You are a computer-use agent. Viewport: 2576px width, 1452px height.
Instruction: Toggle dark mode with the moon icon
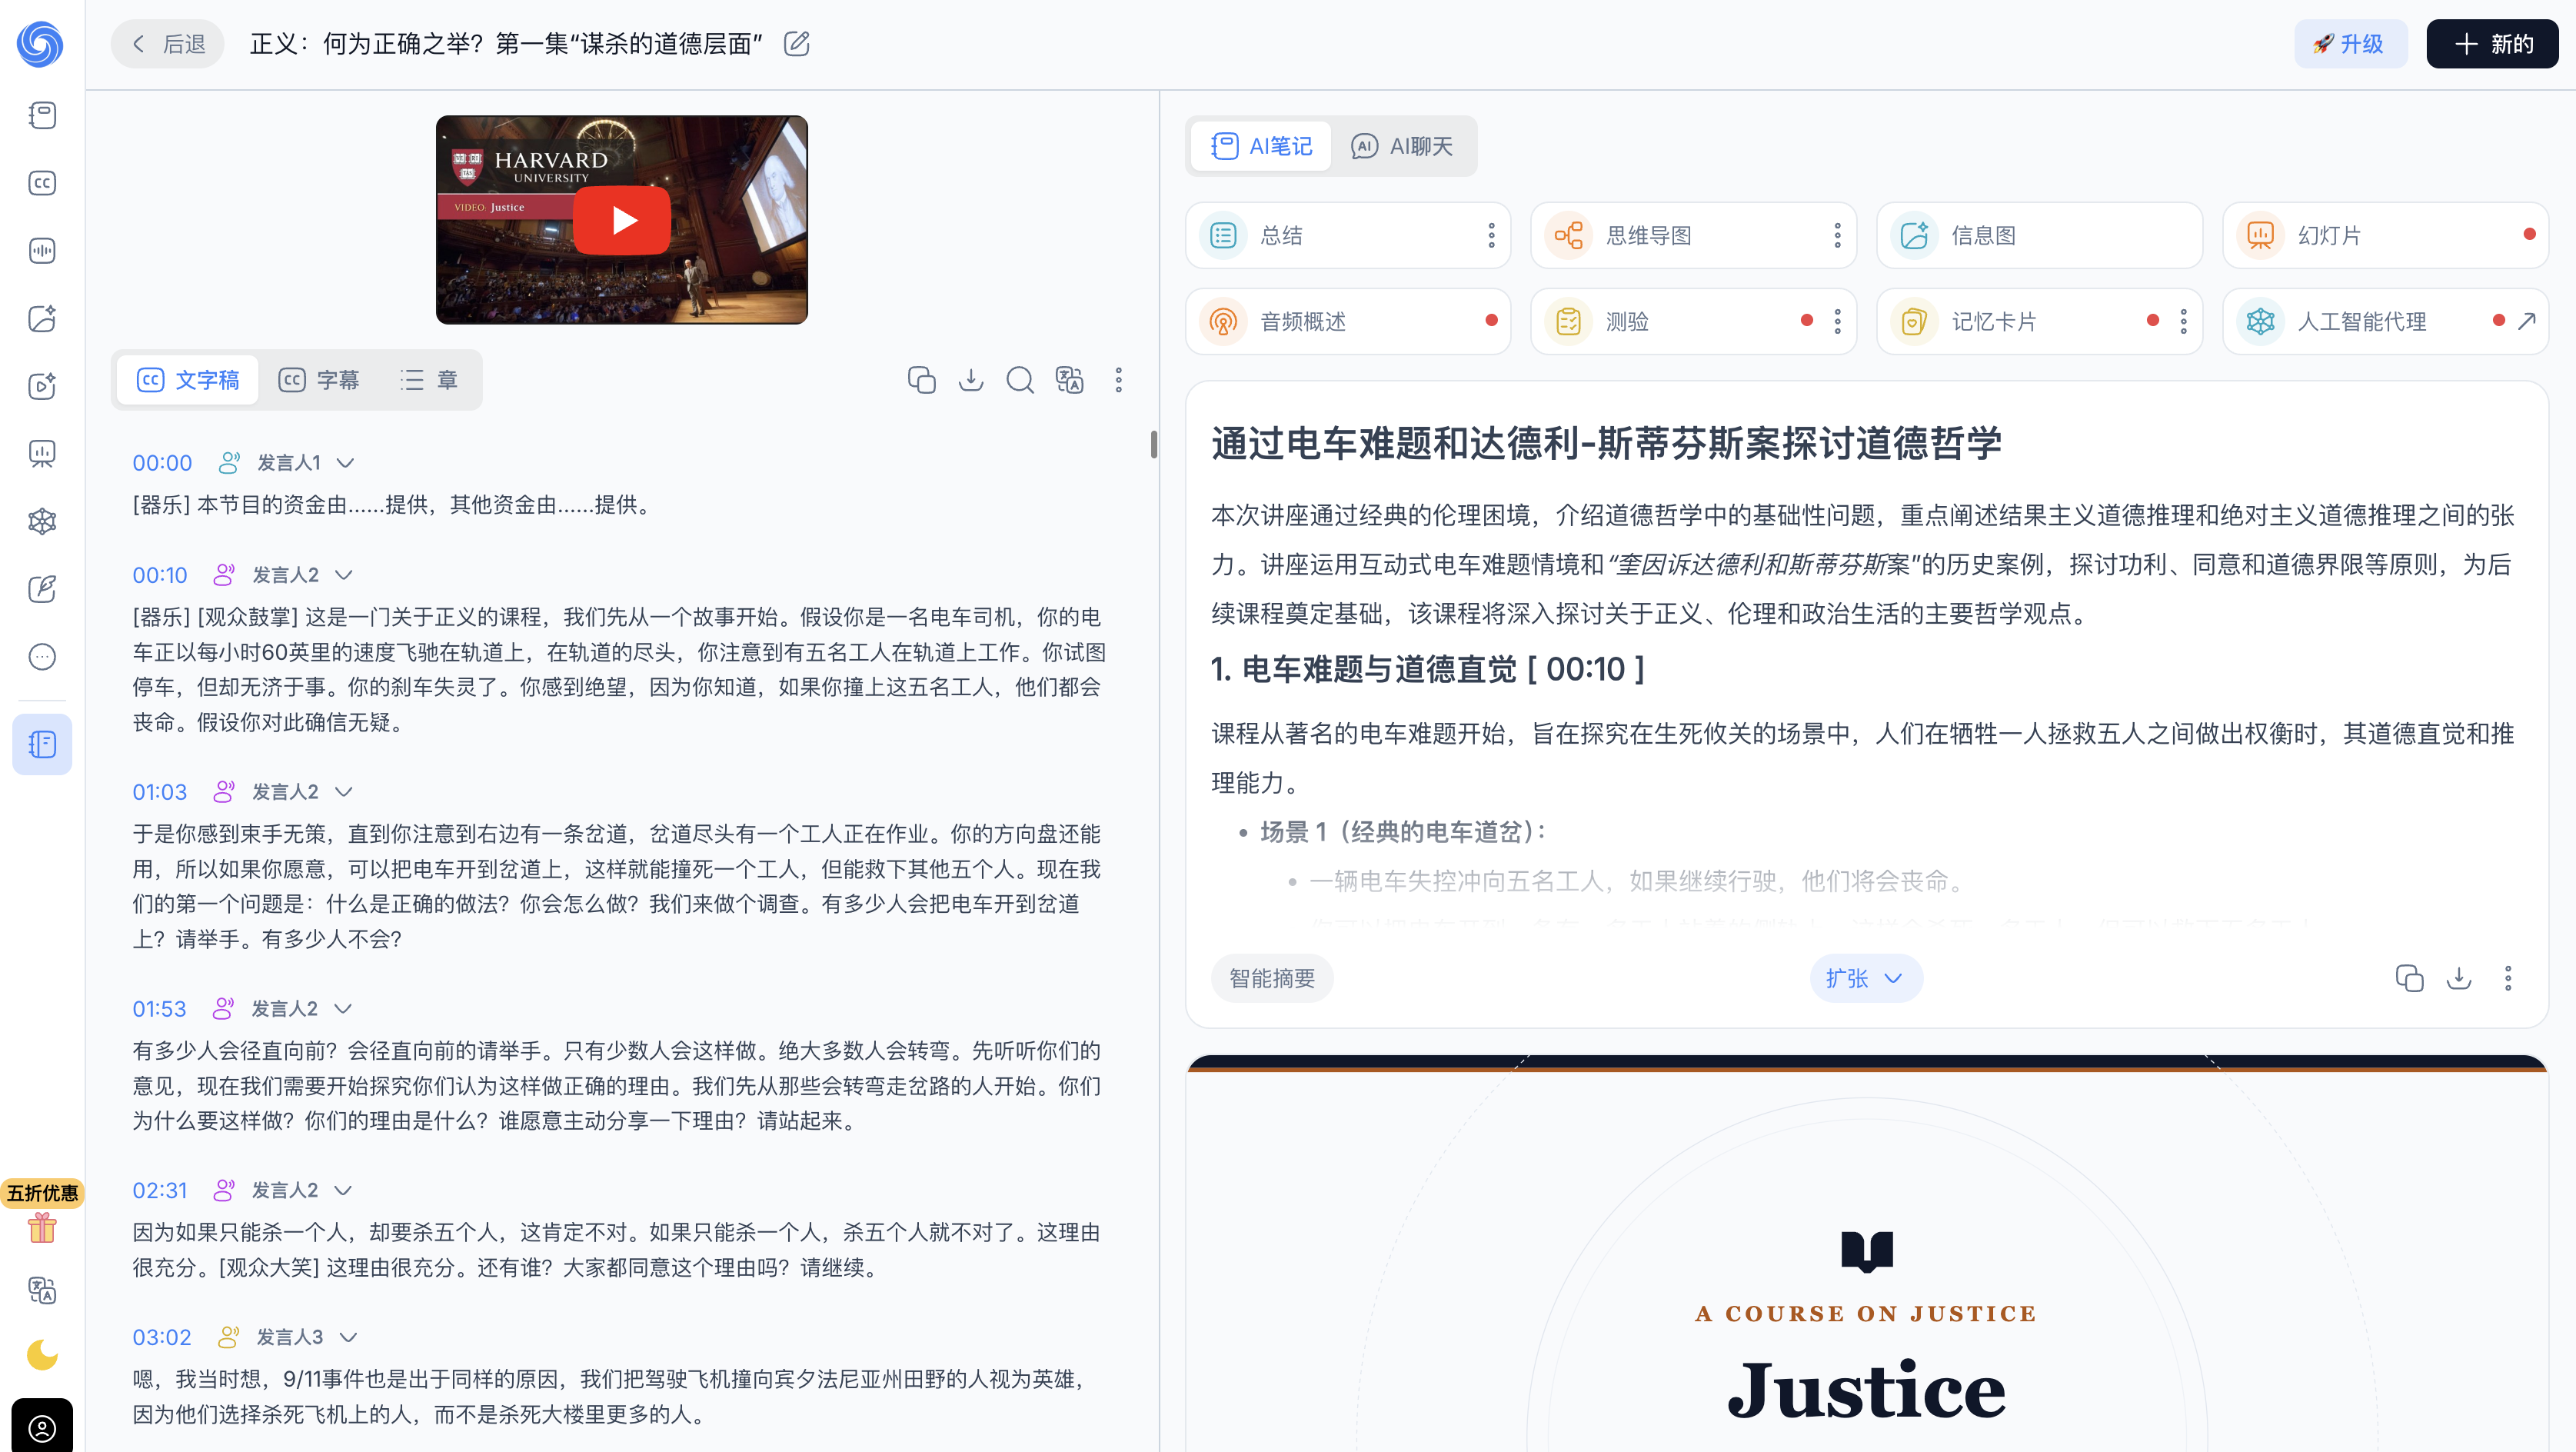(42, 1355)
